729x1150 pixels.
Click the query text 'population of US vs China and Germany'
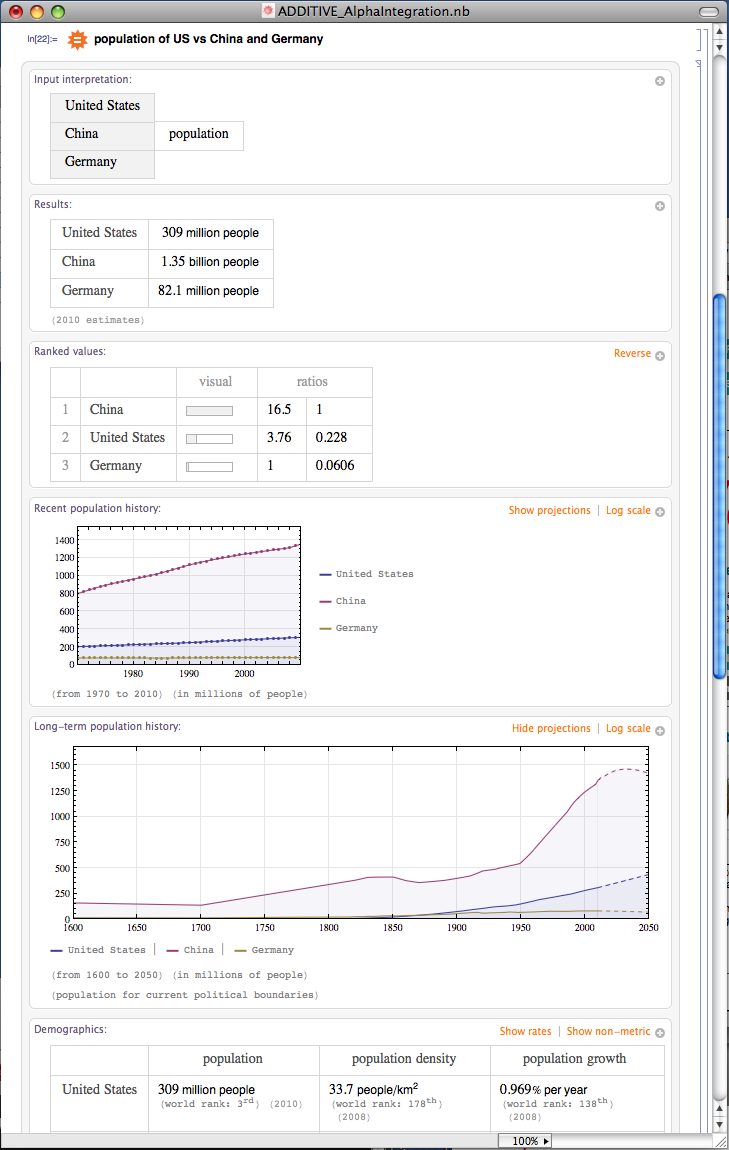[x=208, y=40]
